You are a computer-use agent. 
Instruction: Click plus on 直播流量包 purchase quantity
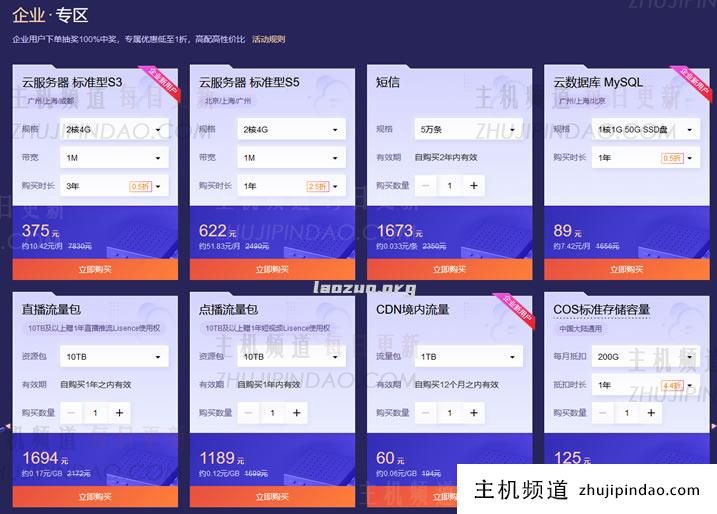[x=119, y=412]
